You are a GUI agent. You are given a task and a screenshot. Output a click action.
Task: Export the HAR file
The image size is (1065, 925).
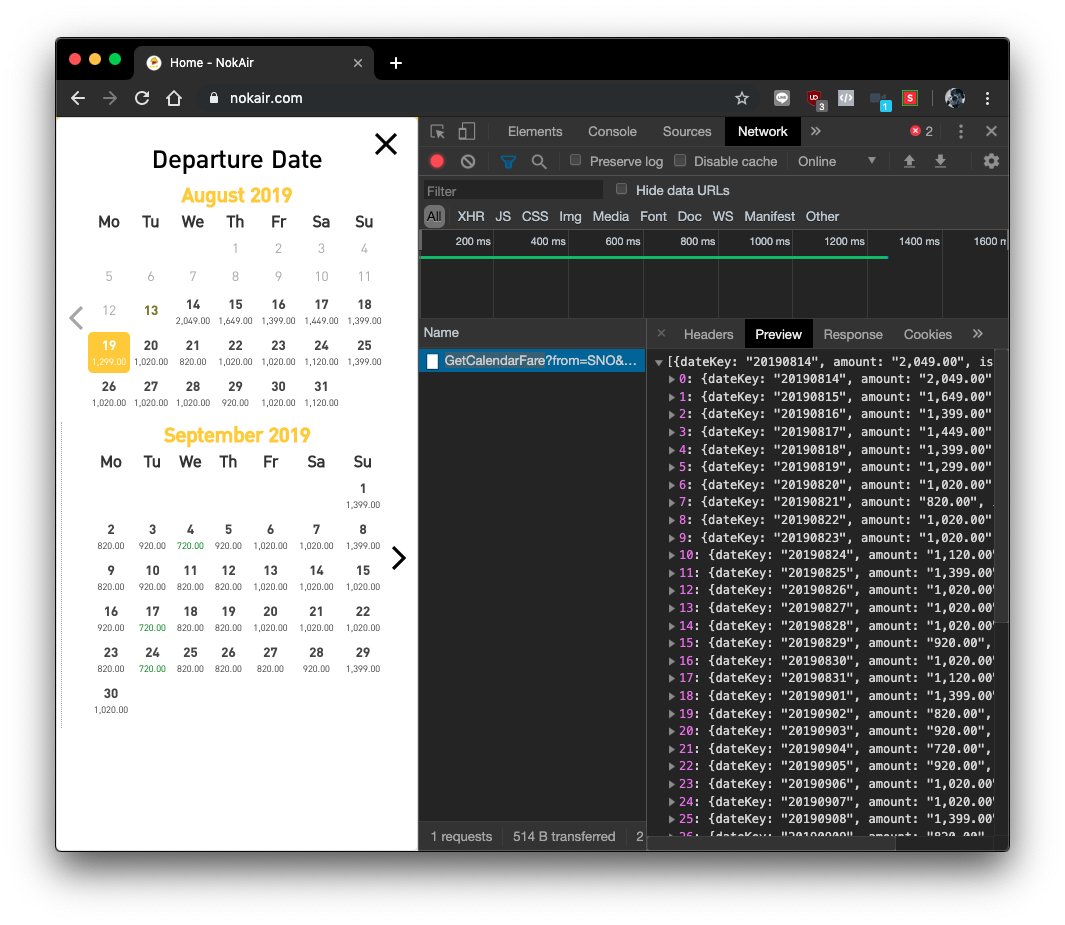941,162
